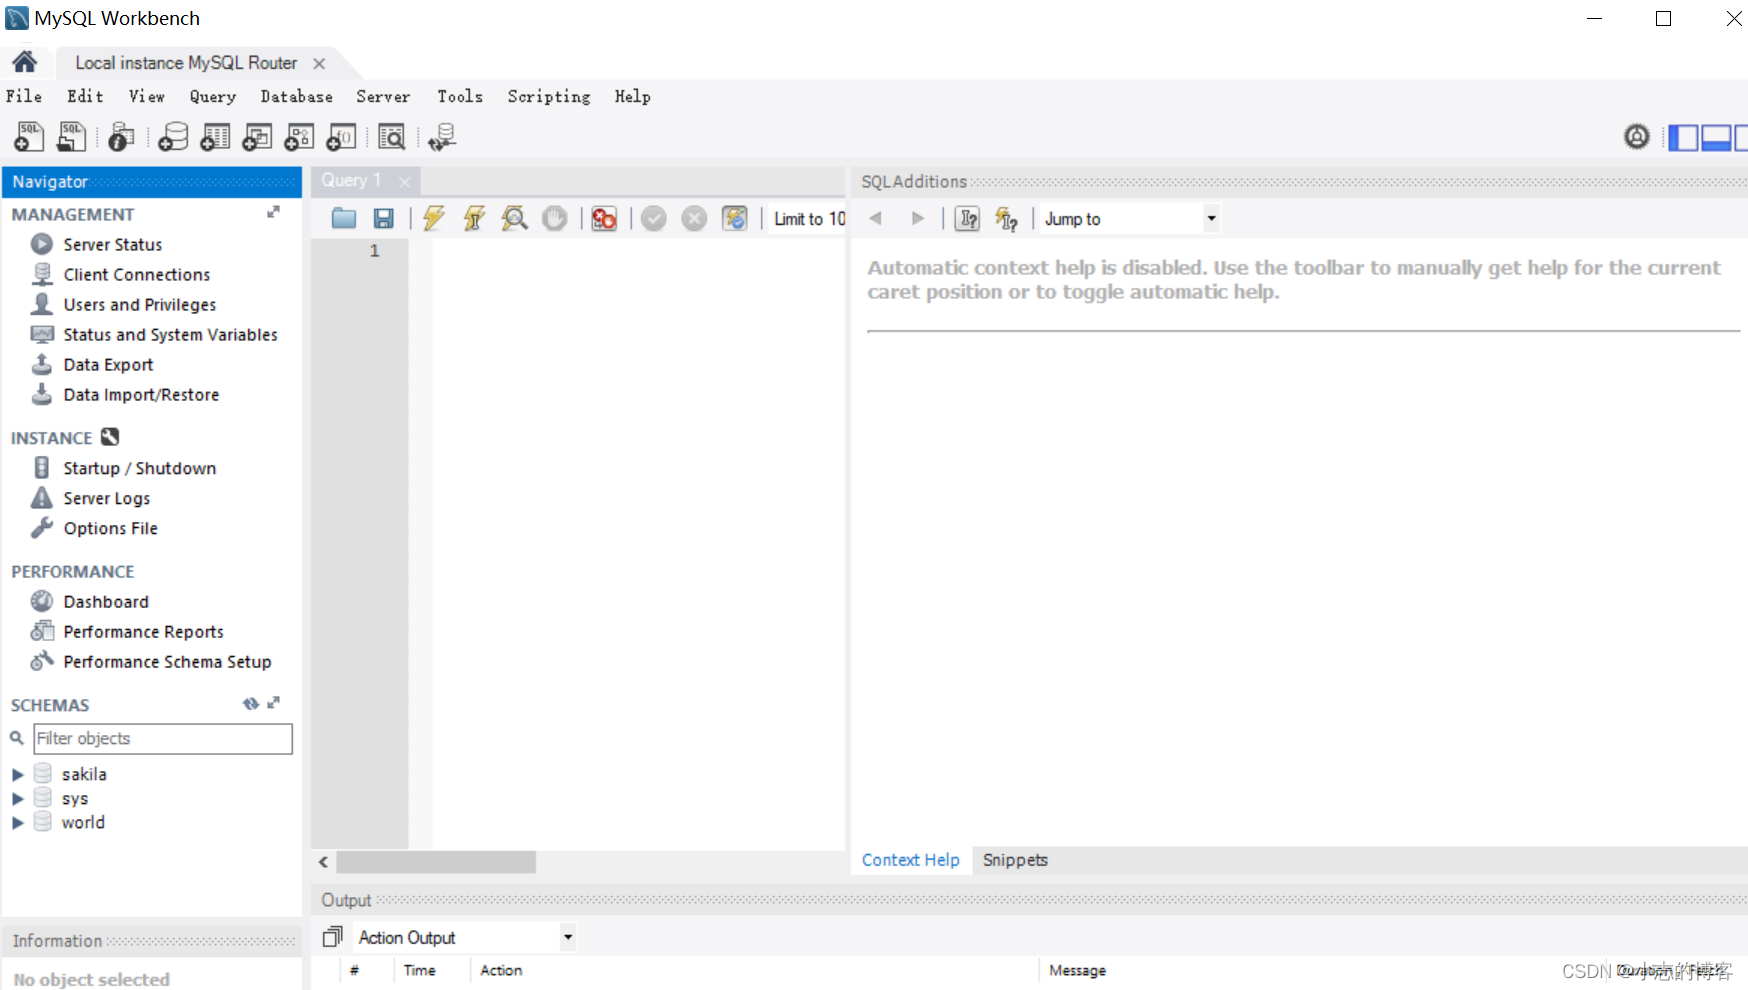Rollback transaction cross icon

point(694,218)
